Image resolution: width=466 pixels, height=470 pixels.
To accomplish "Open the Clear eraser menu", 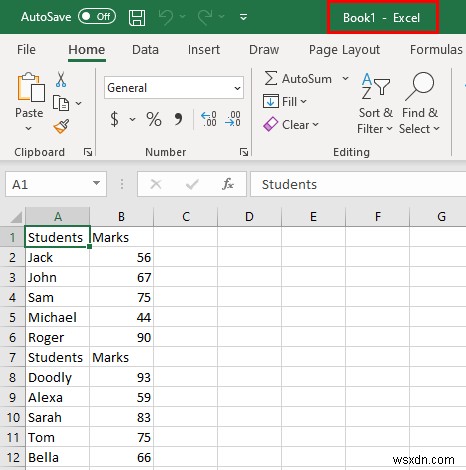I will pos(291,125).
